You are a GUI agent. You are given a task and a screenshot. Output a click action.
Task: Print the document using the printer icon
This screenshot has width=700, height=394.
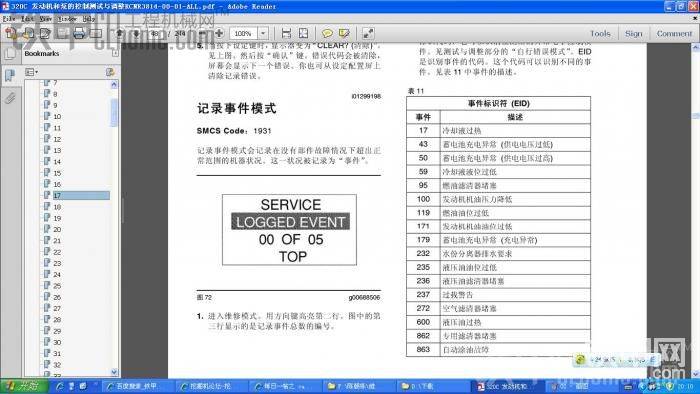pos(79,33)
